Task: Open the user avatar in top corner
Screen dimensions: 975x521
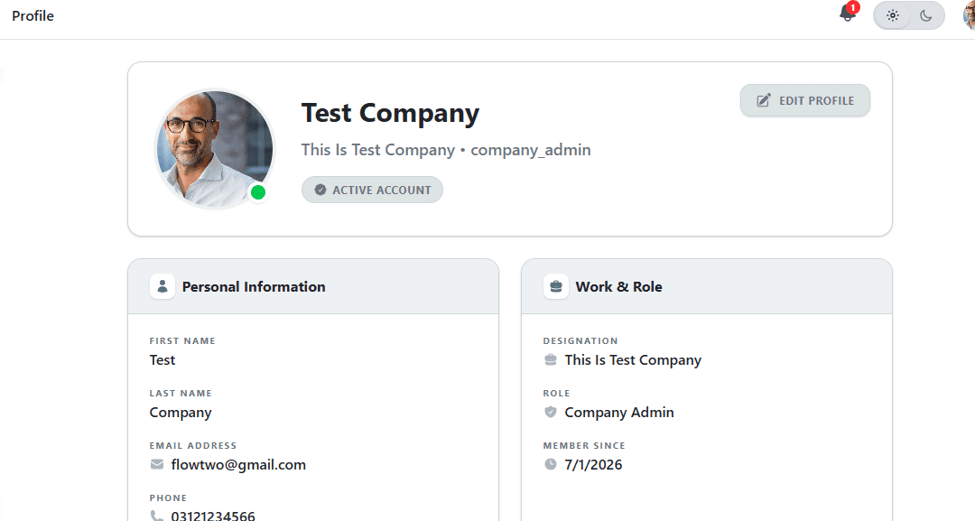Action: point(969,16)
